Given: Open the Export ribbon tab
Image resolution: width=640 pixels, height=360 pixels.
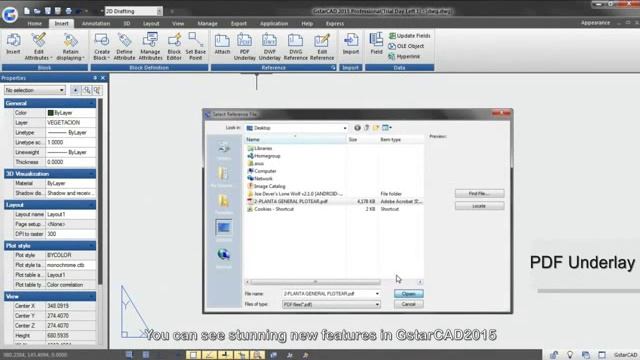Looking at the screenshot, I should coord(239,24).
